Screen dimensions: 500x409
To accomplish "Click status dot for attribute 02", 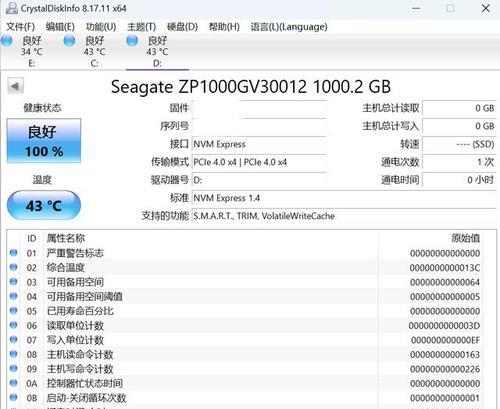I will point(14,267).
